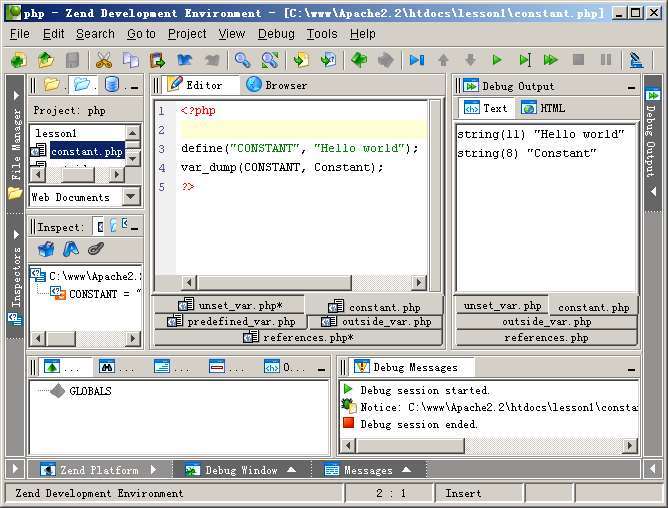Click the blue letter A icon in Inspectors
Viewport: 668px width, 508px height.
point(71,249)
